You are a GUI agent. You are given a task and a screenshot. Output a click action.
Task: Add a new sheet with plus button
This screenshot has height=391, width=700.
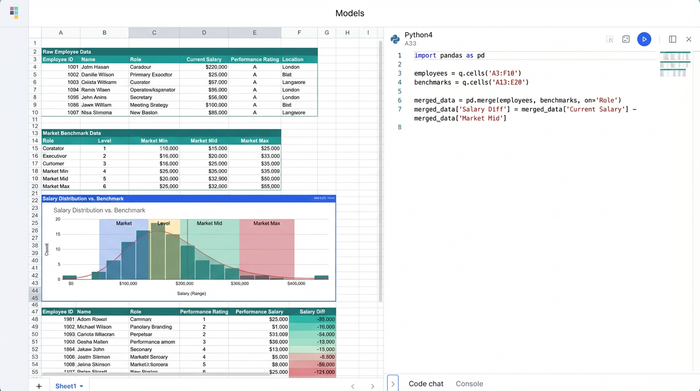(39, 386)
